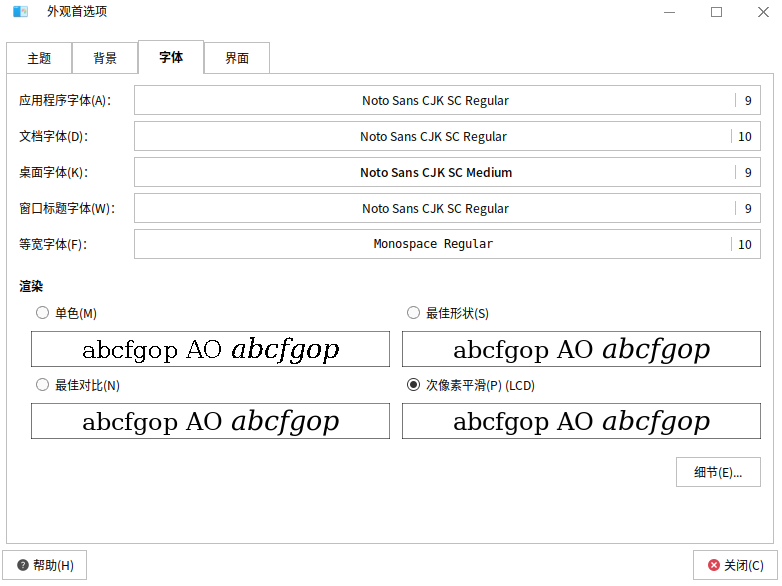Open the 窗口标题字体 font selector
Image resolution: width=782 pixels, height=586 pixels.
coord(447,209)
